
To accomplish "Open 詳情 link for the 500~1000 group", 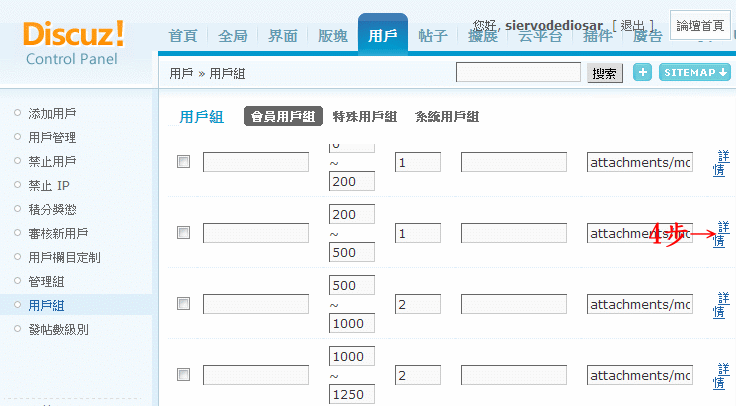I will [721, 305].
